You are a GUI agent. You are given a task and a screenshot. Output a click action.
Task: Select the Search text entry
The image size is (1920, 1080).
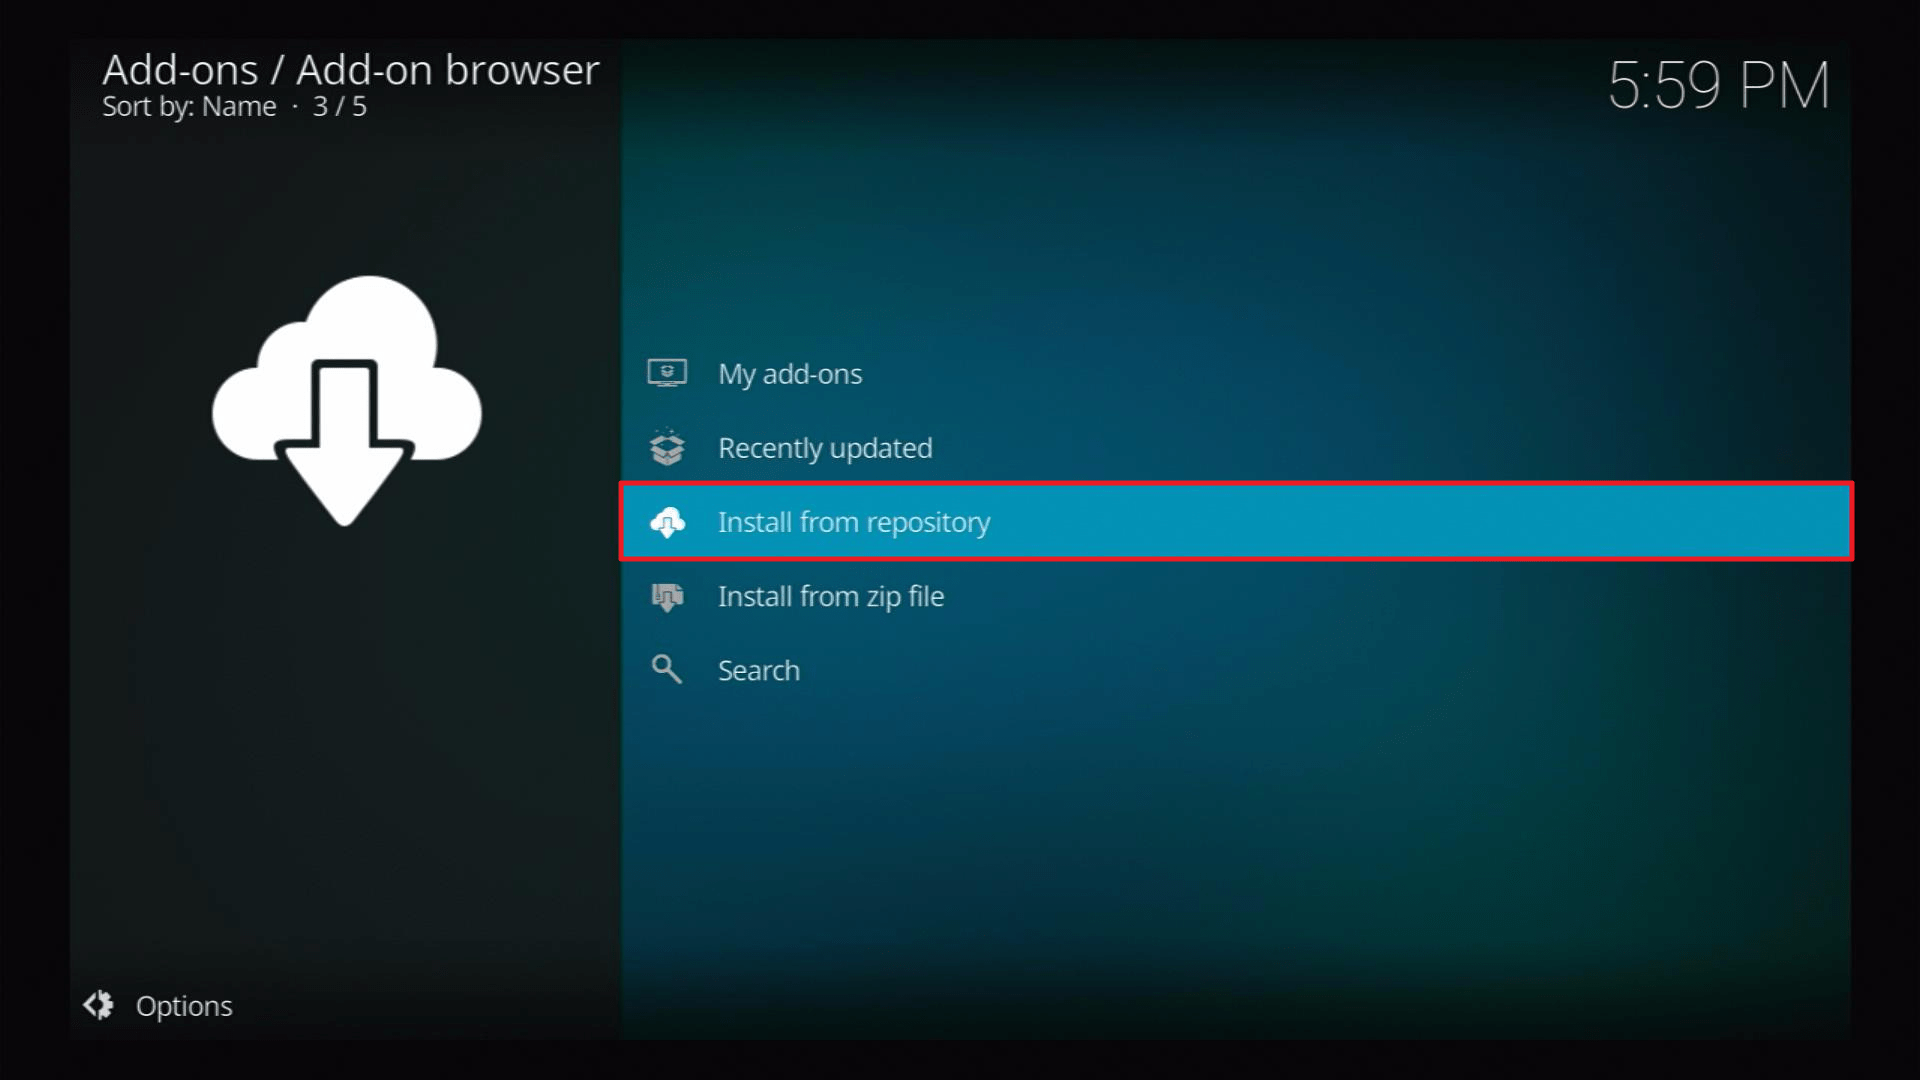tap(758, 670)
